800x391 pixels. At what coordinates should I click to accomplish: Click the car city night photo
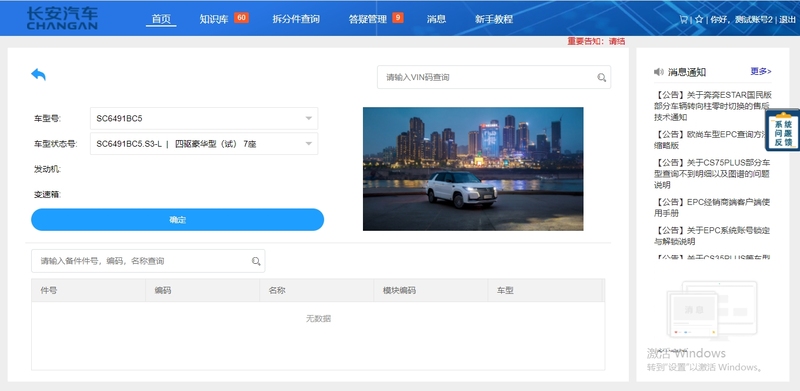(x=473, y=168)
